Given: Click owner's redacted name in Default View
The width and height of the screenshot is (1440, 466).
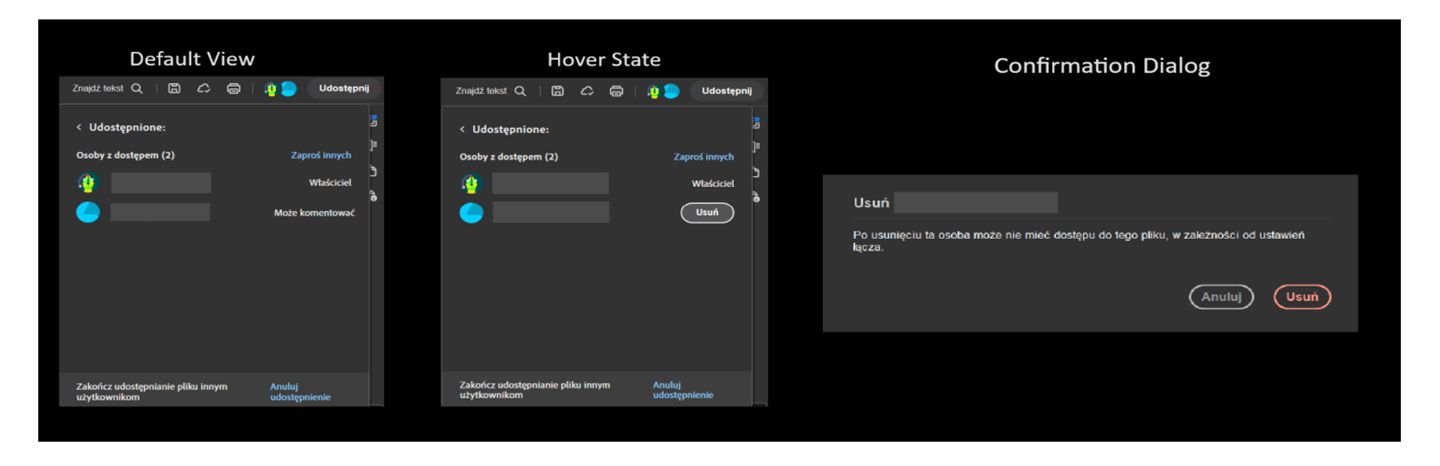Looking at the screenshot, I should click(161, 183).
